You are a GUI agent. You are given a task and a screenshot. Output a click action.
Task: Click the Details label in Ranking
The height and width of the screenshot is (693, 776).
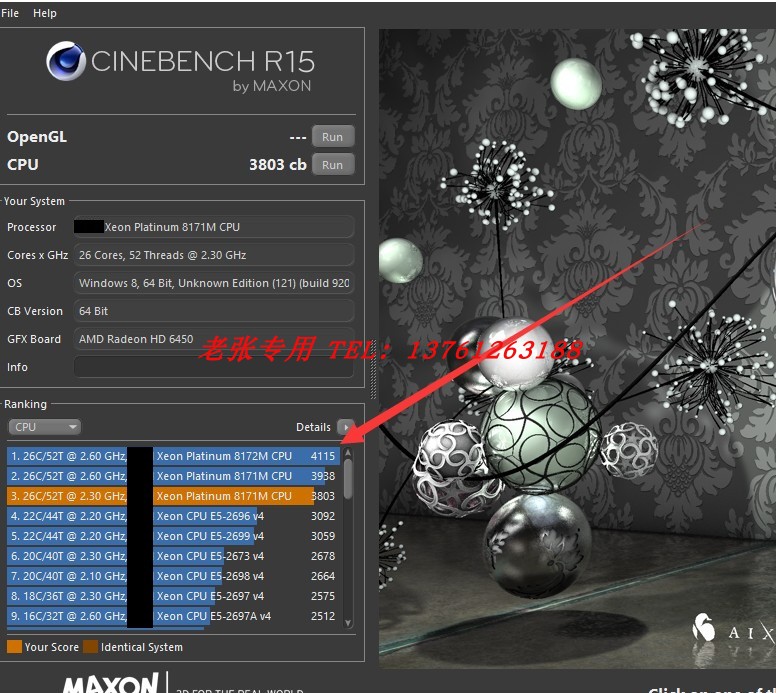[x=313, y=427]
